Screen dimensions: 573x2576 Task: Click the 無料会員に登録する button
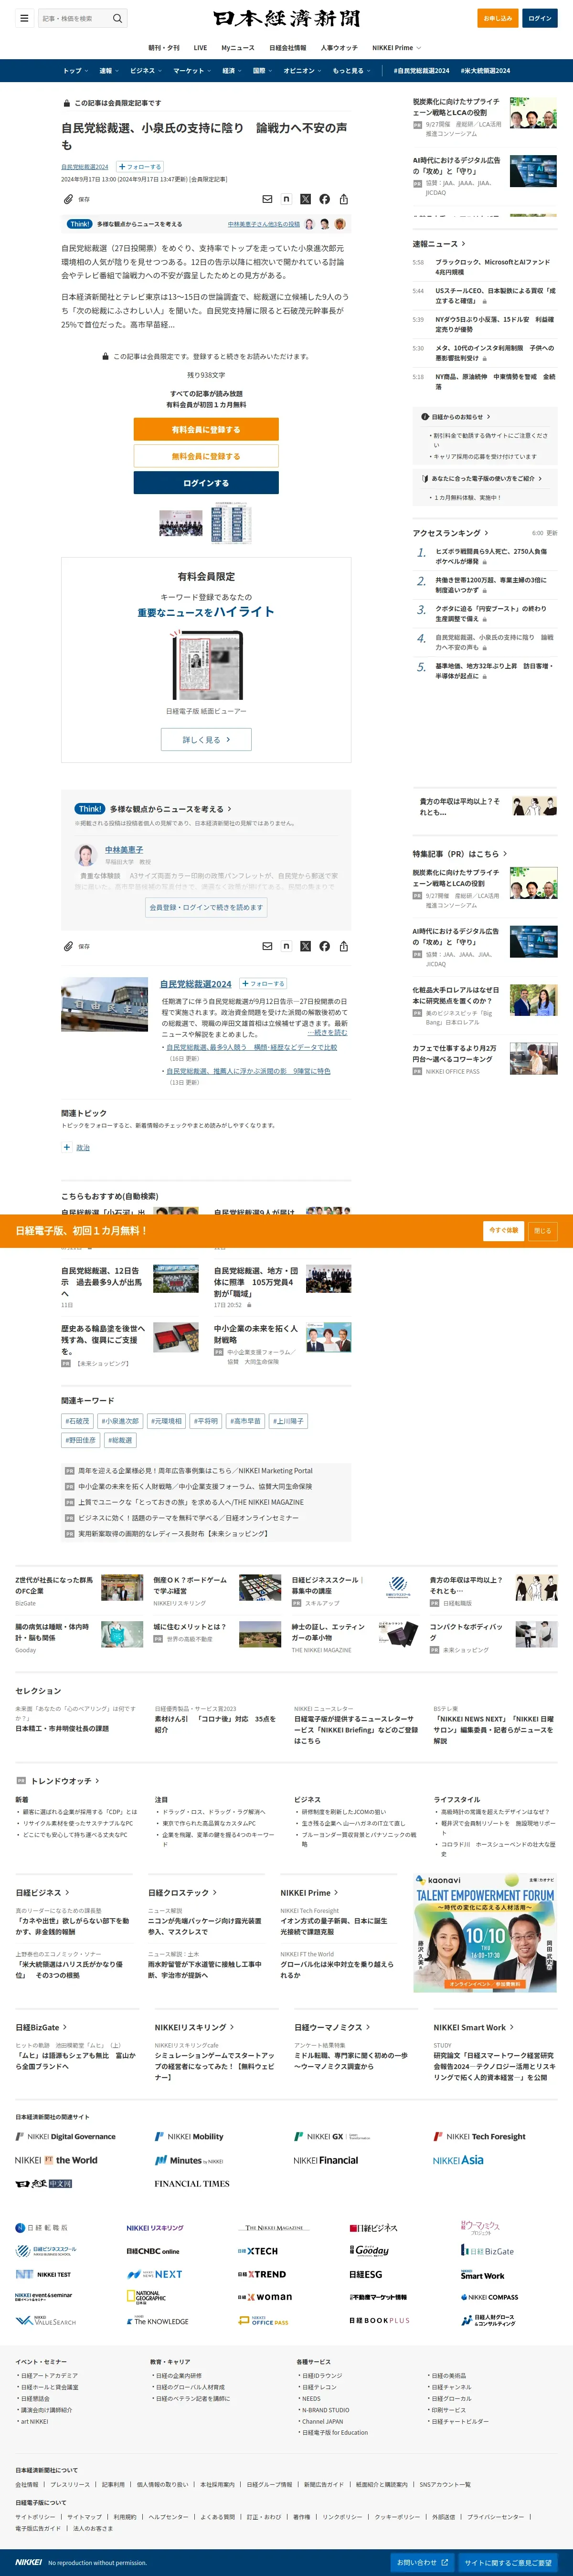206,456
